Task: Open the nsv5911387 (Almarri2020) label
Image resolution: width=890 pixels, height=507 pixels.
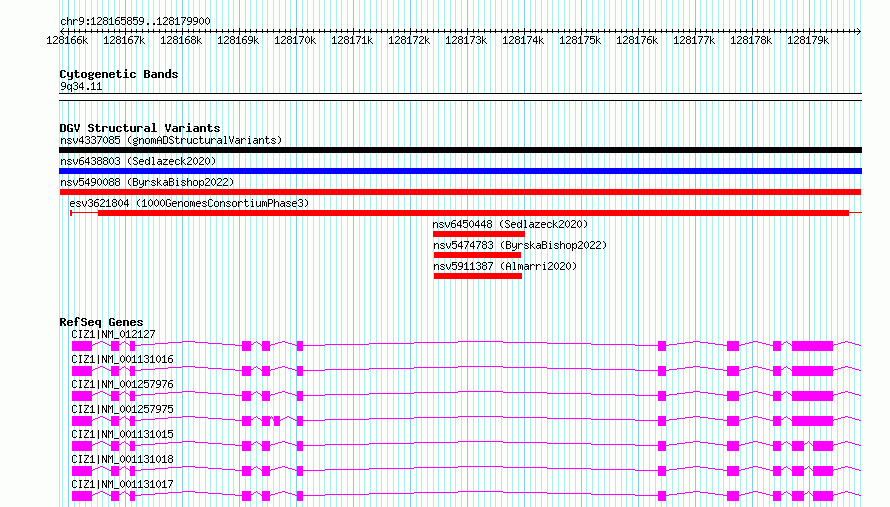Action: [505, 266]
